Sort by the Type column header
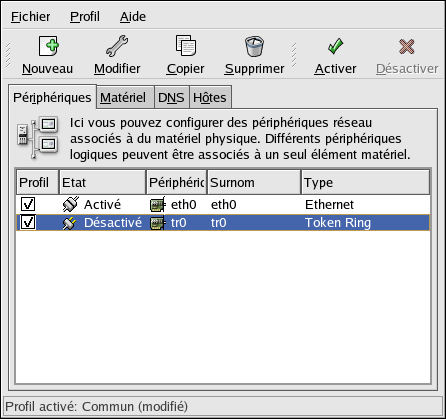446x419 pixels. tap(365, 182)
